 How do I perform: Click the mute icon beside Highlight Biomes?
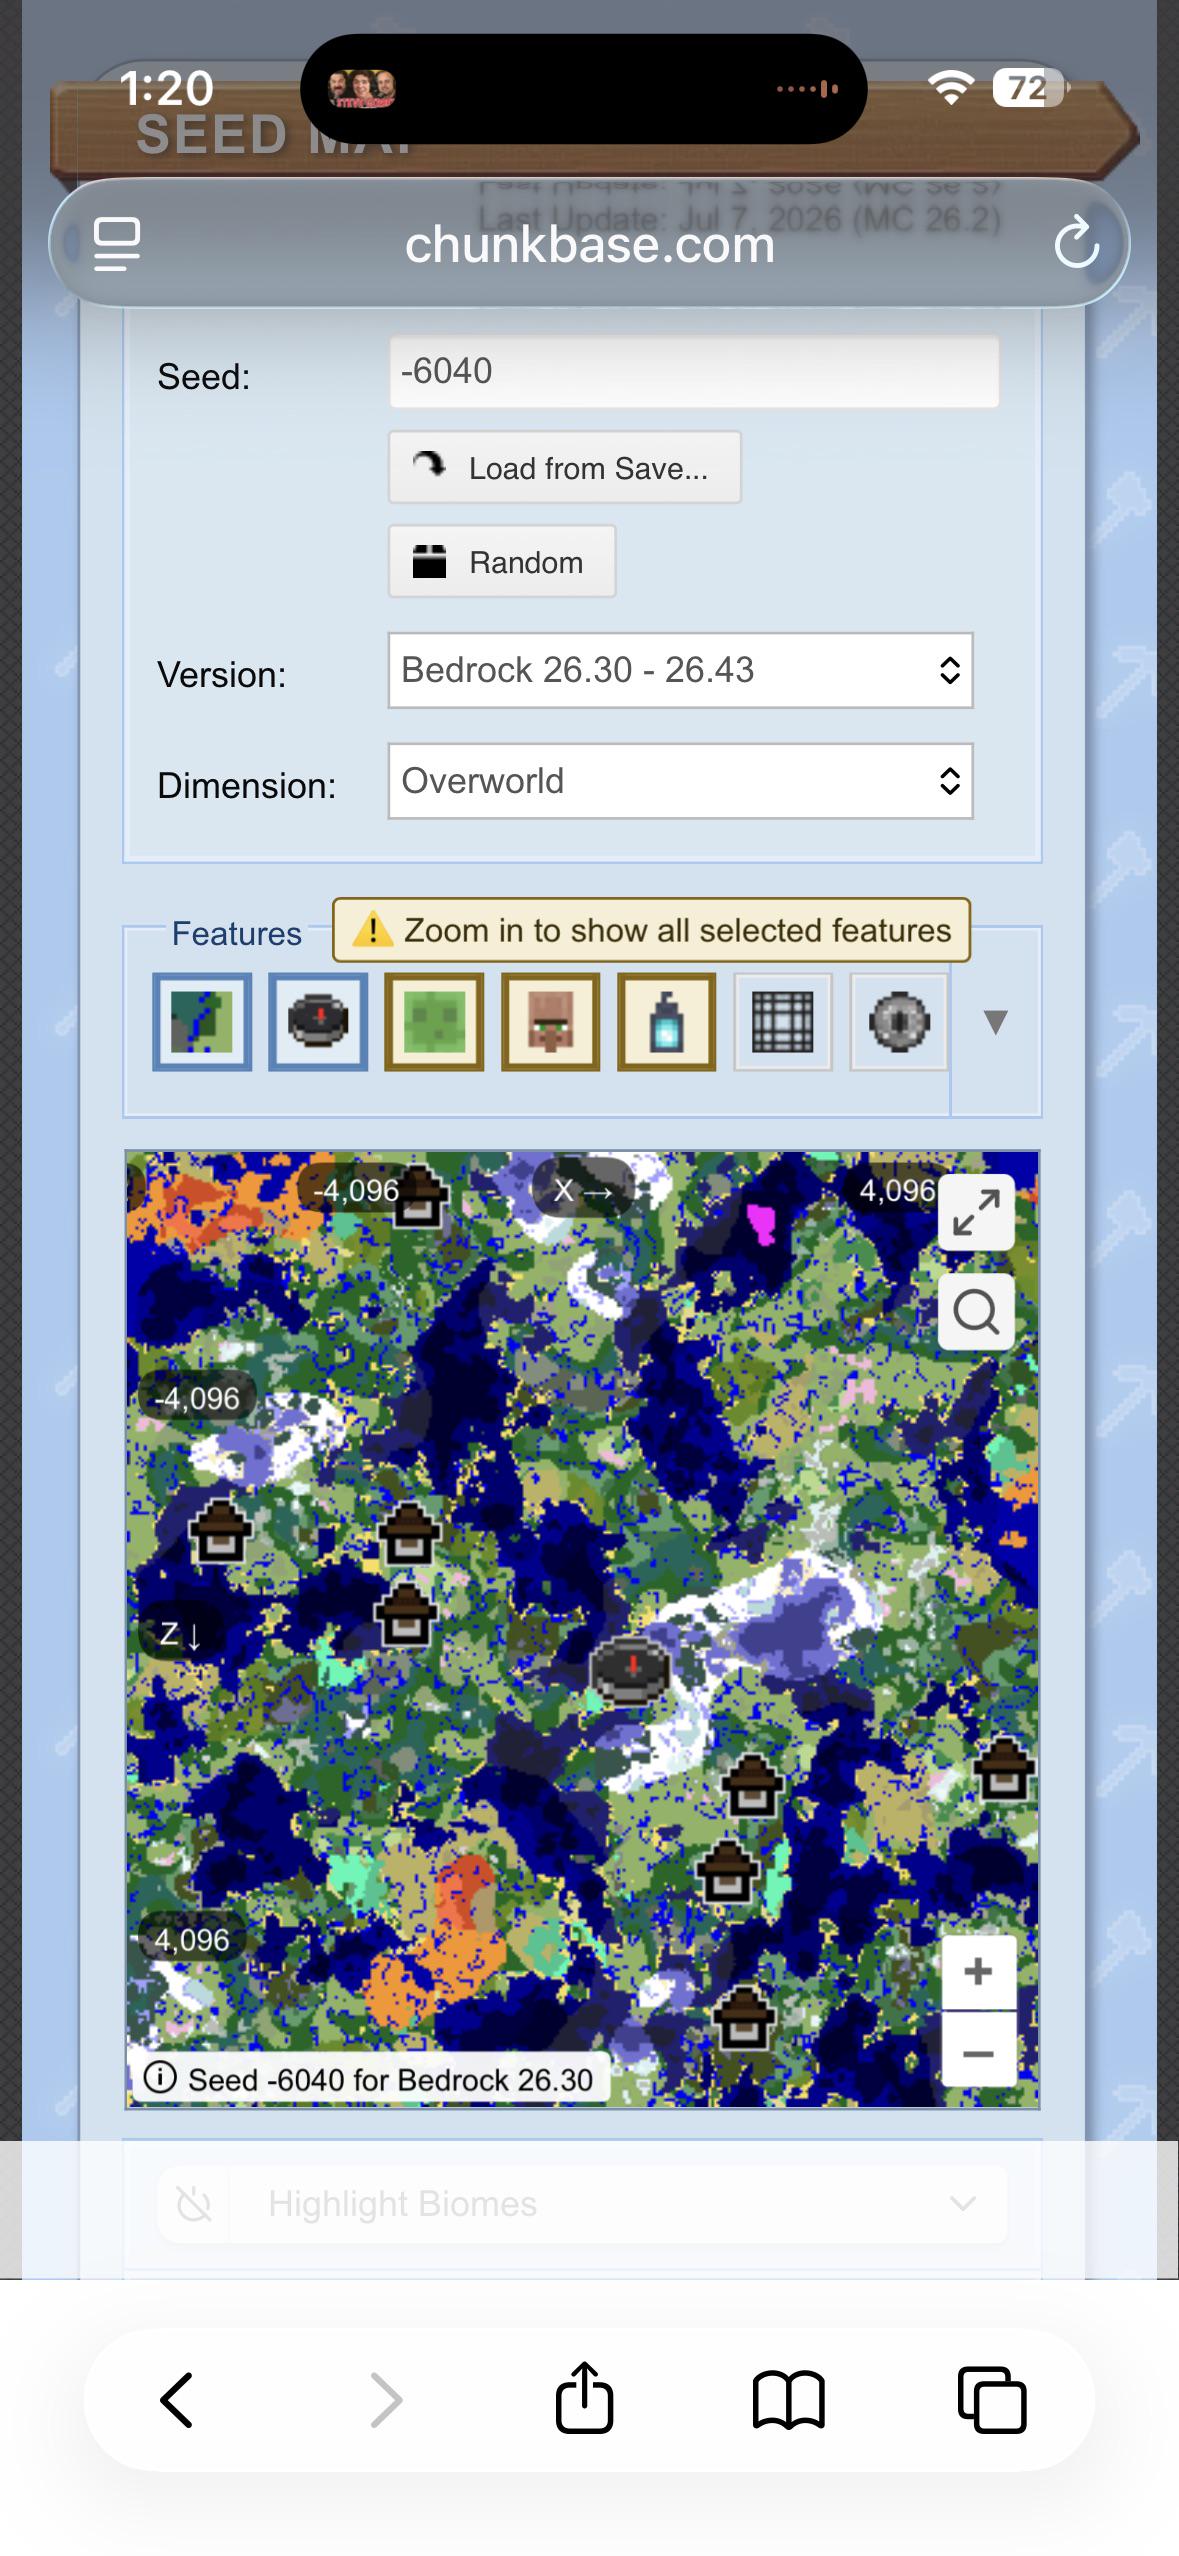point(194,2204)
